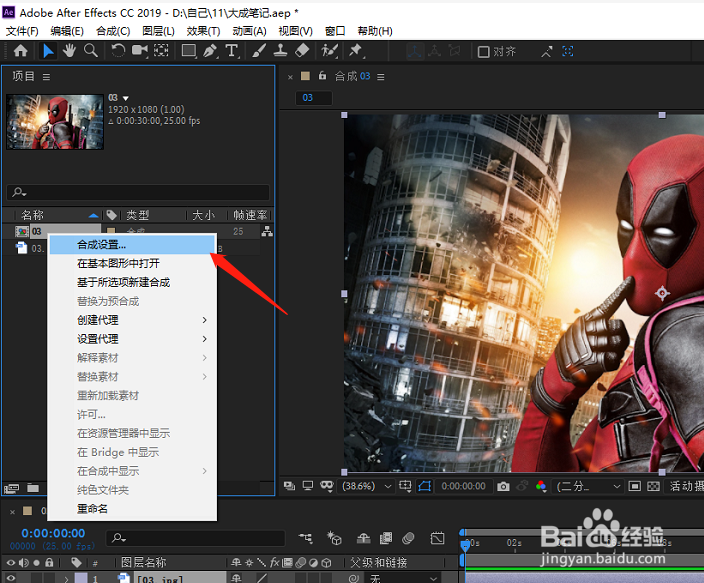Click the flowchart icon beside composition 03
This screenshot has width=704, height=583.
point(267,232)
